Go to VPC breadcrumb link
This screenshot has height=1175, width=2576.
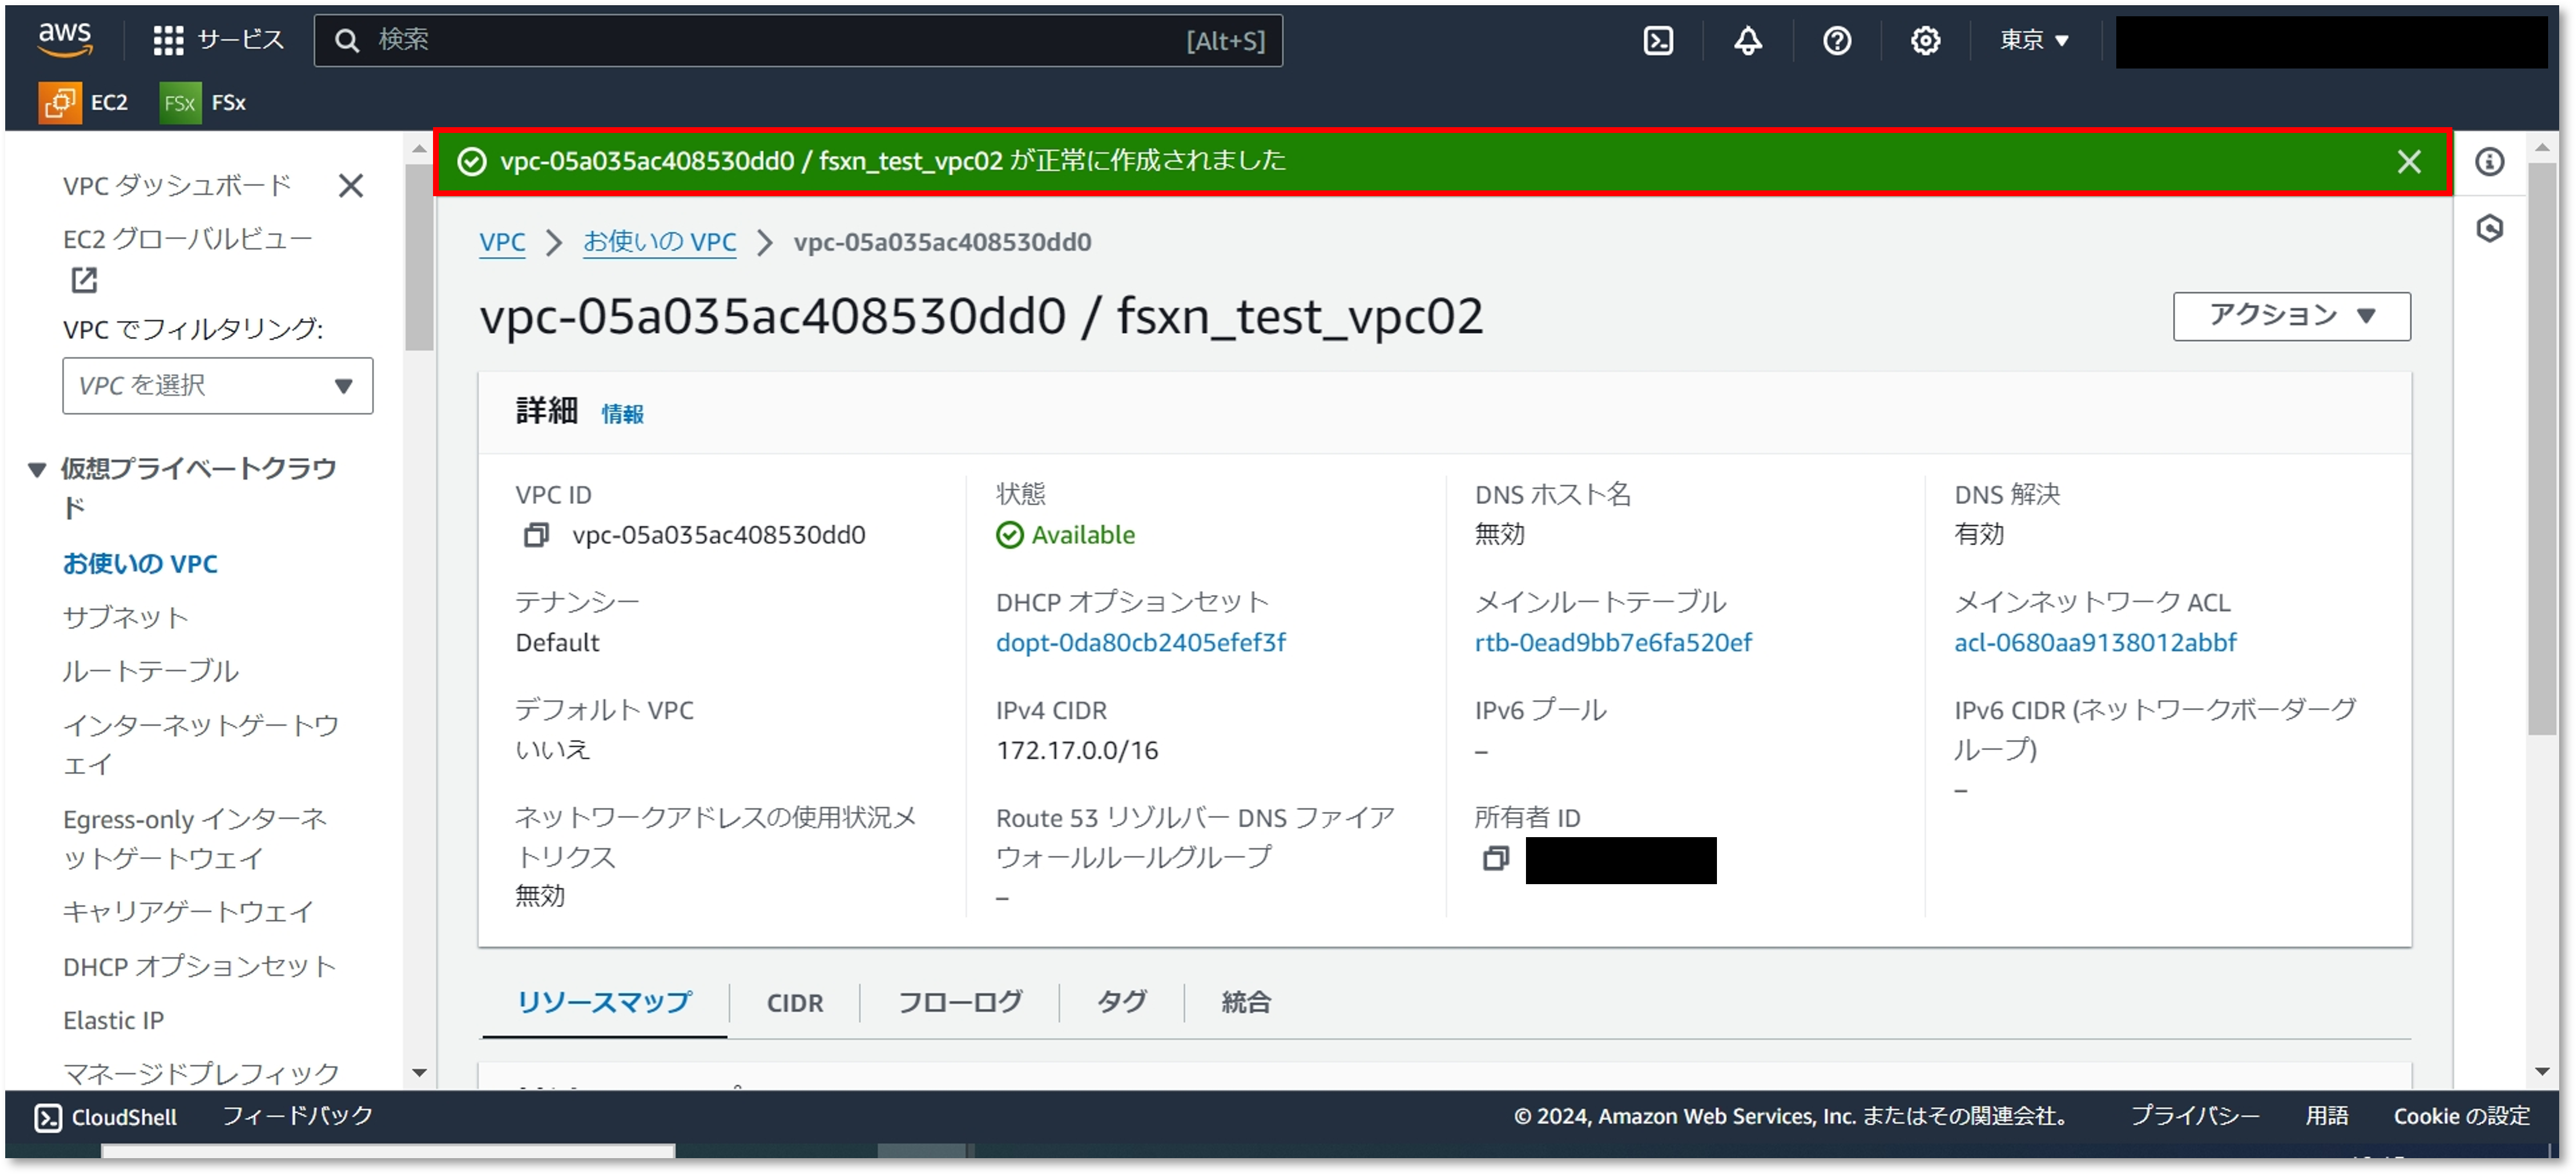[502, 242]
